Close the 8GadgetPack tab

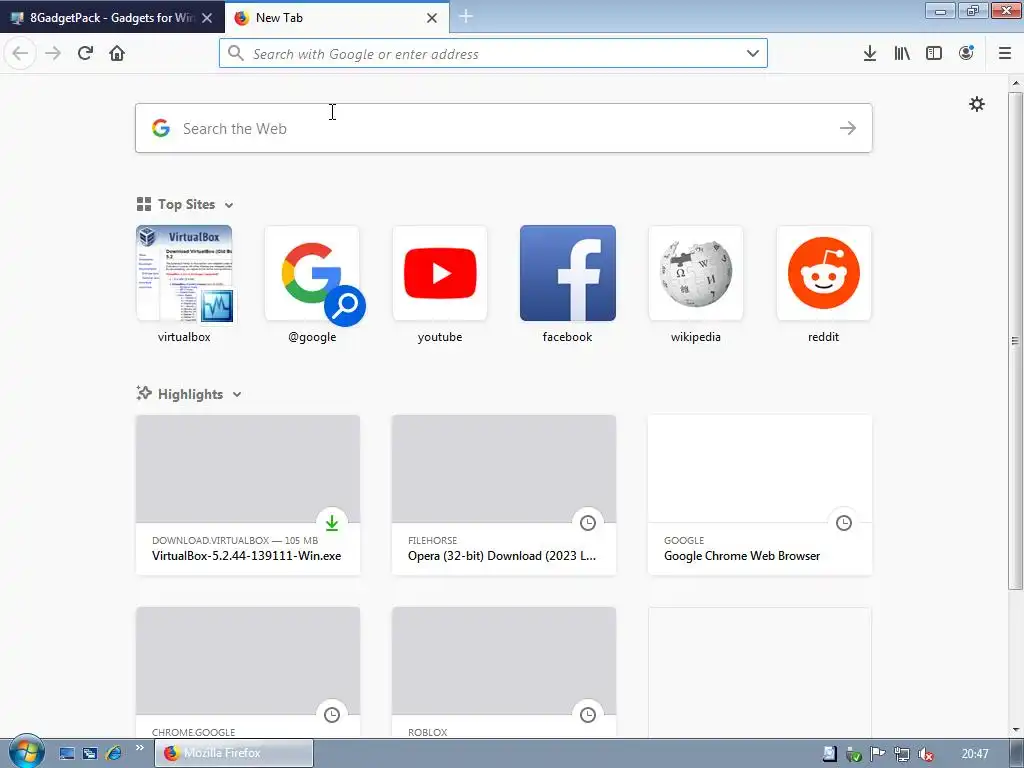(207, 18)
